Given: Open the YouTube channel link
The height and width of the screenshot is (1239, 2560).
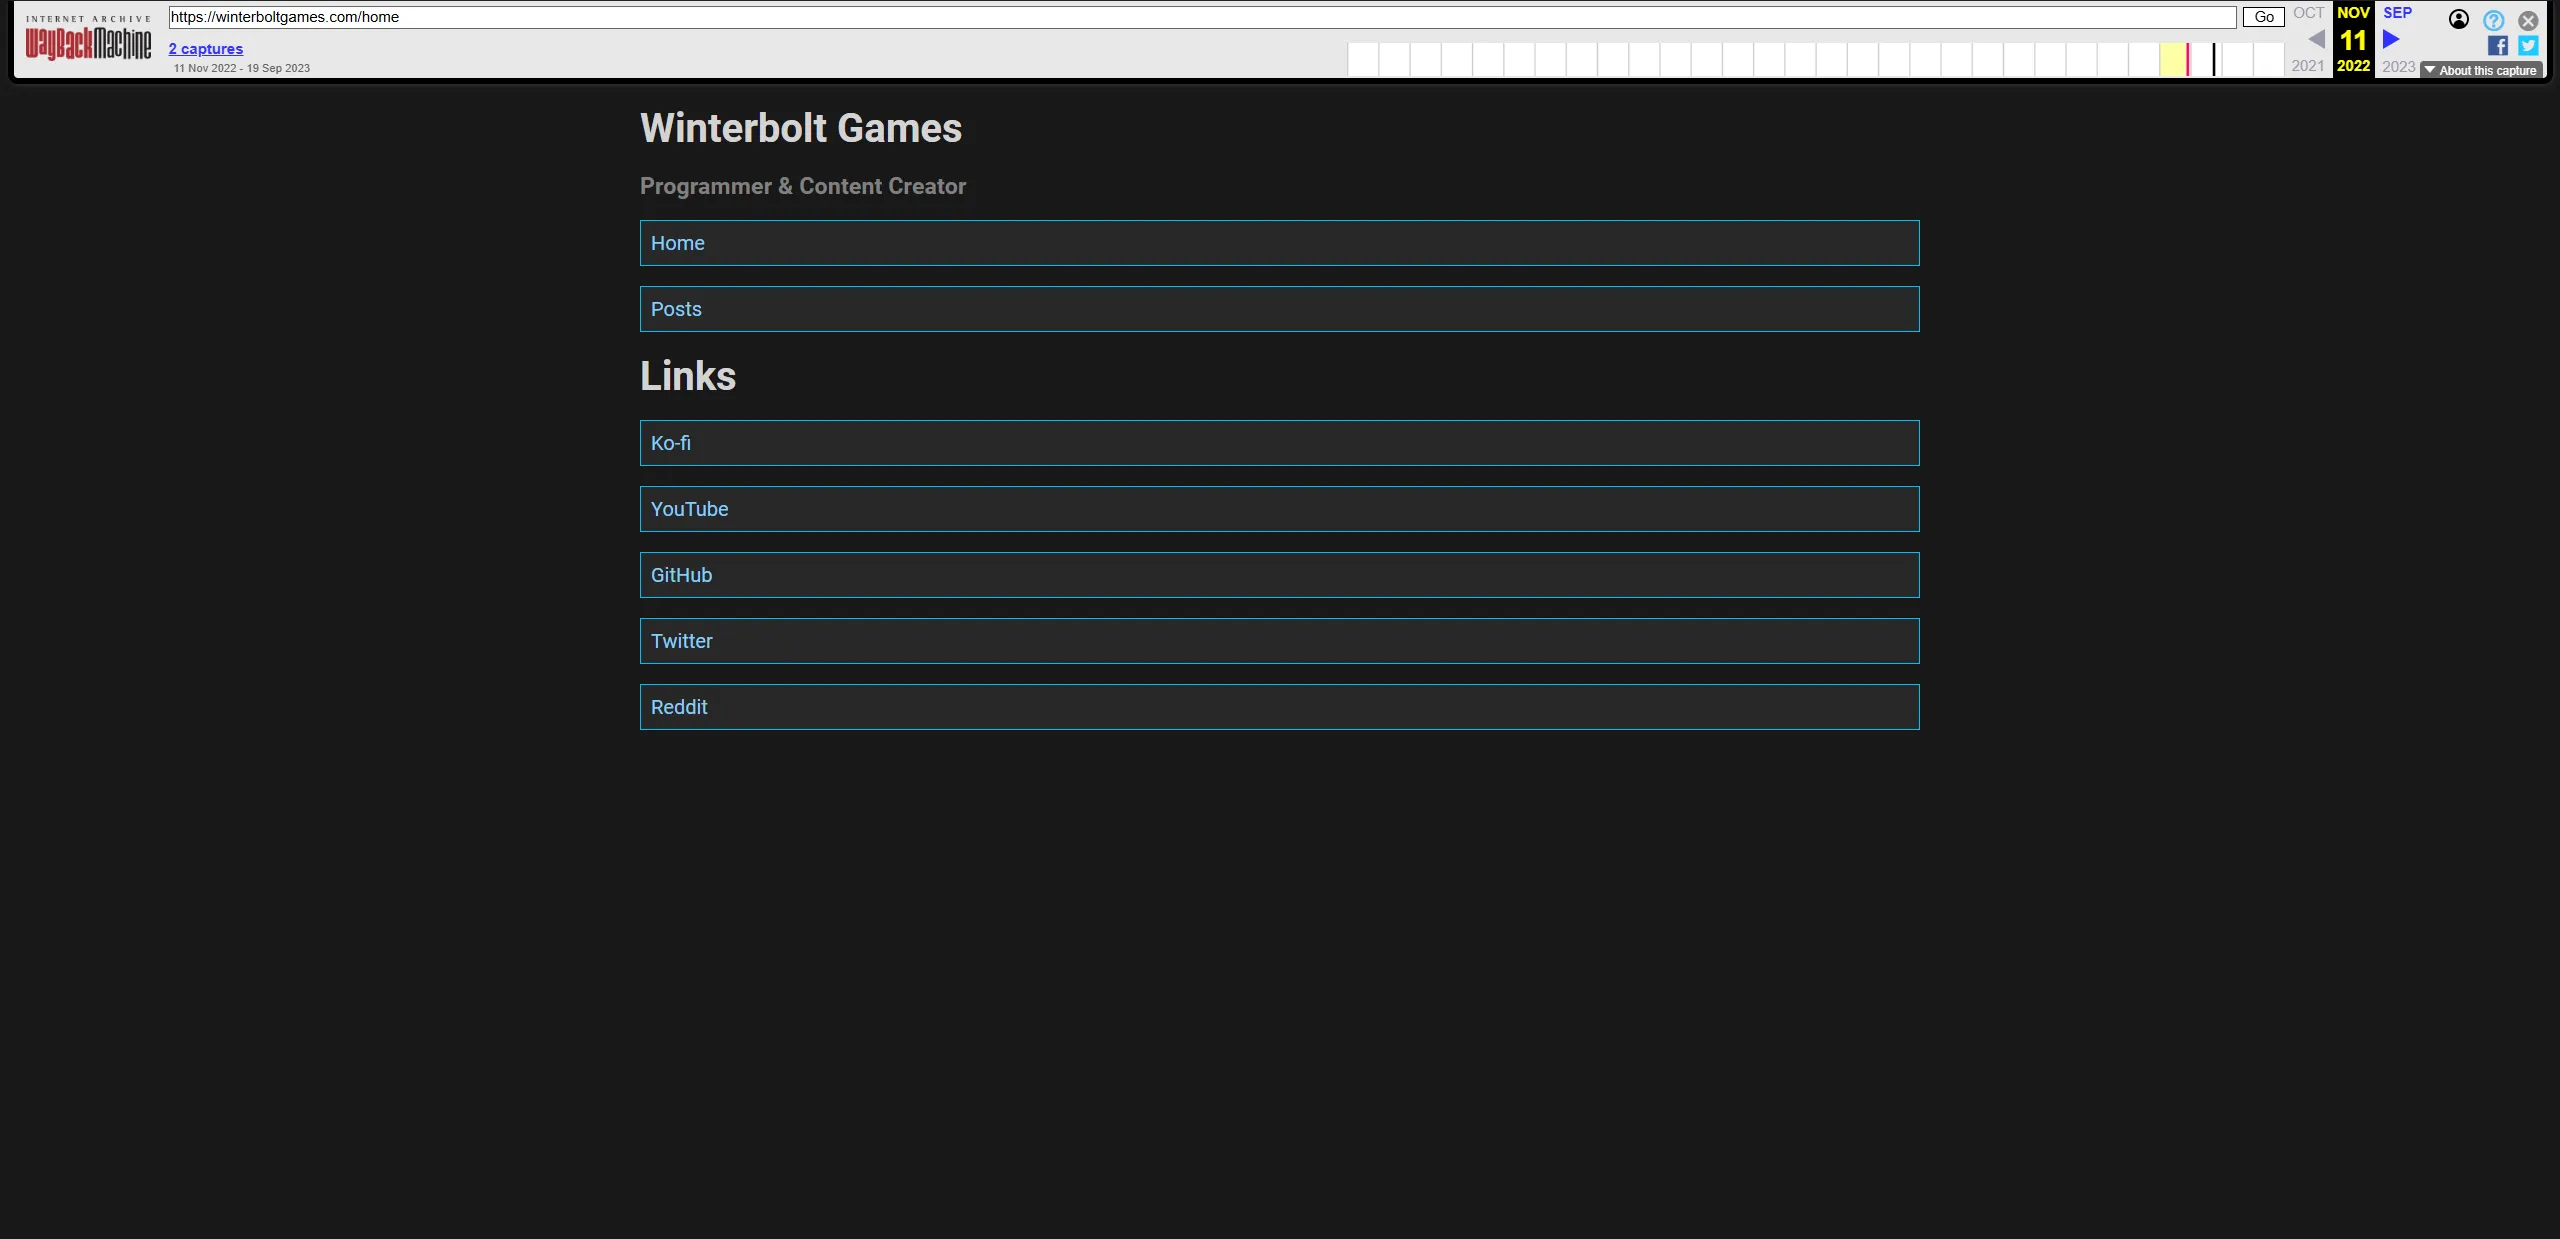Looking at the screenshot, I should 689,508.
